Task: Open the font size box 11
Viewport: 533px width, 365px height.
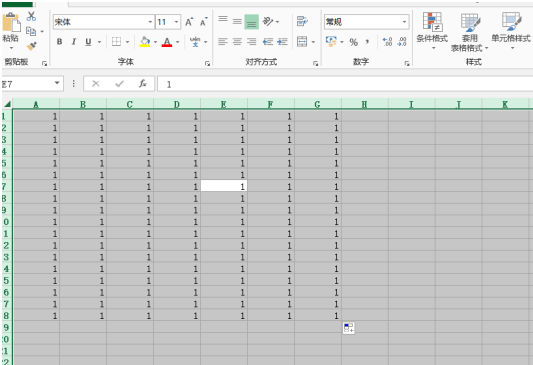Action: coord(168,22)
